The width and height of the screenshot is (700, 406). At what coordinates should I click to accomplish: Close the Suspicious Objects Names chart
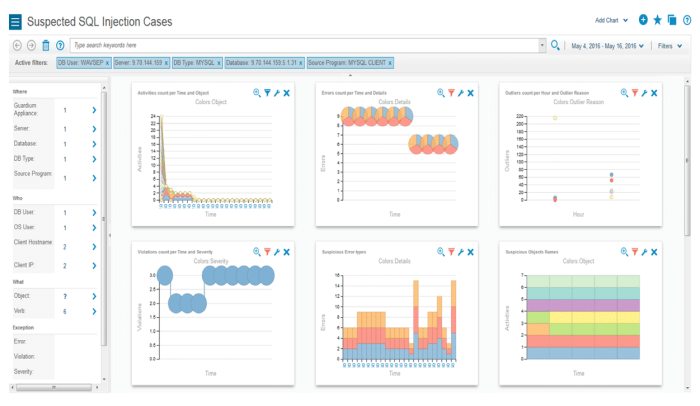click(x=654, y=252)
